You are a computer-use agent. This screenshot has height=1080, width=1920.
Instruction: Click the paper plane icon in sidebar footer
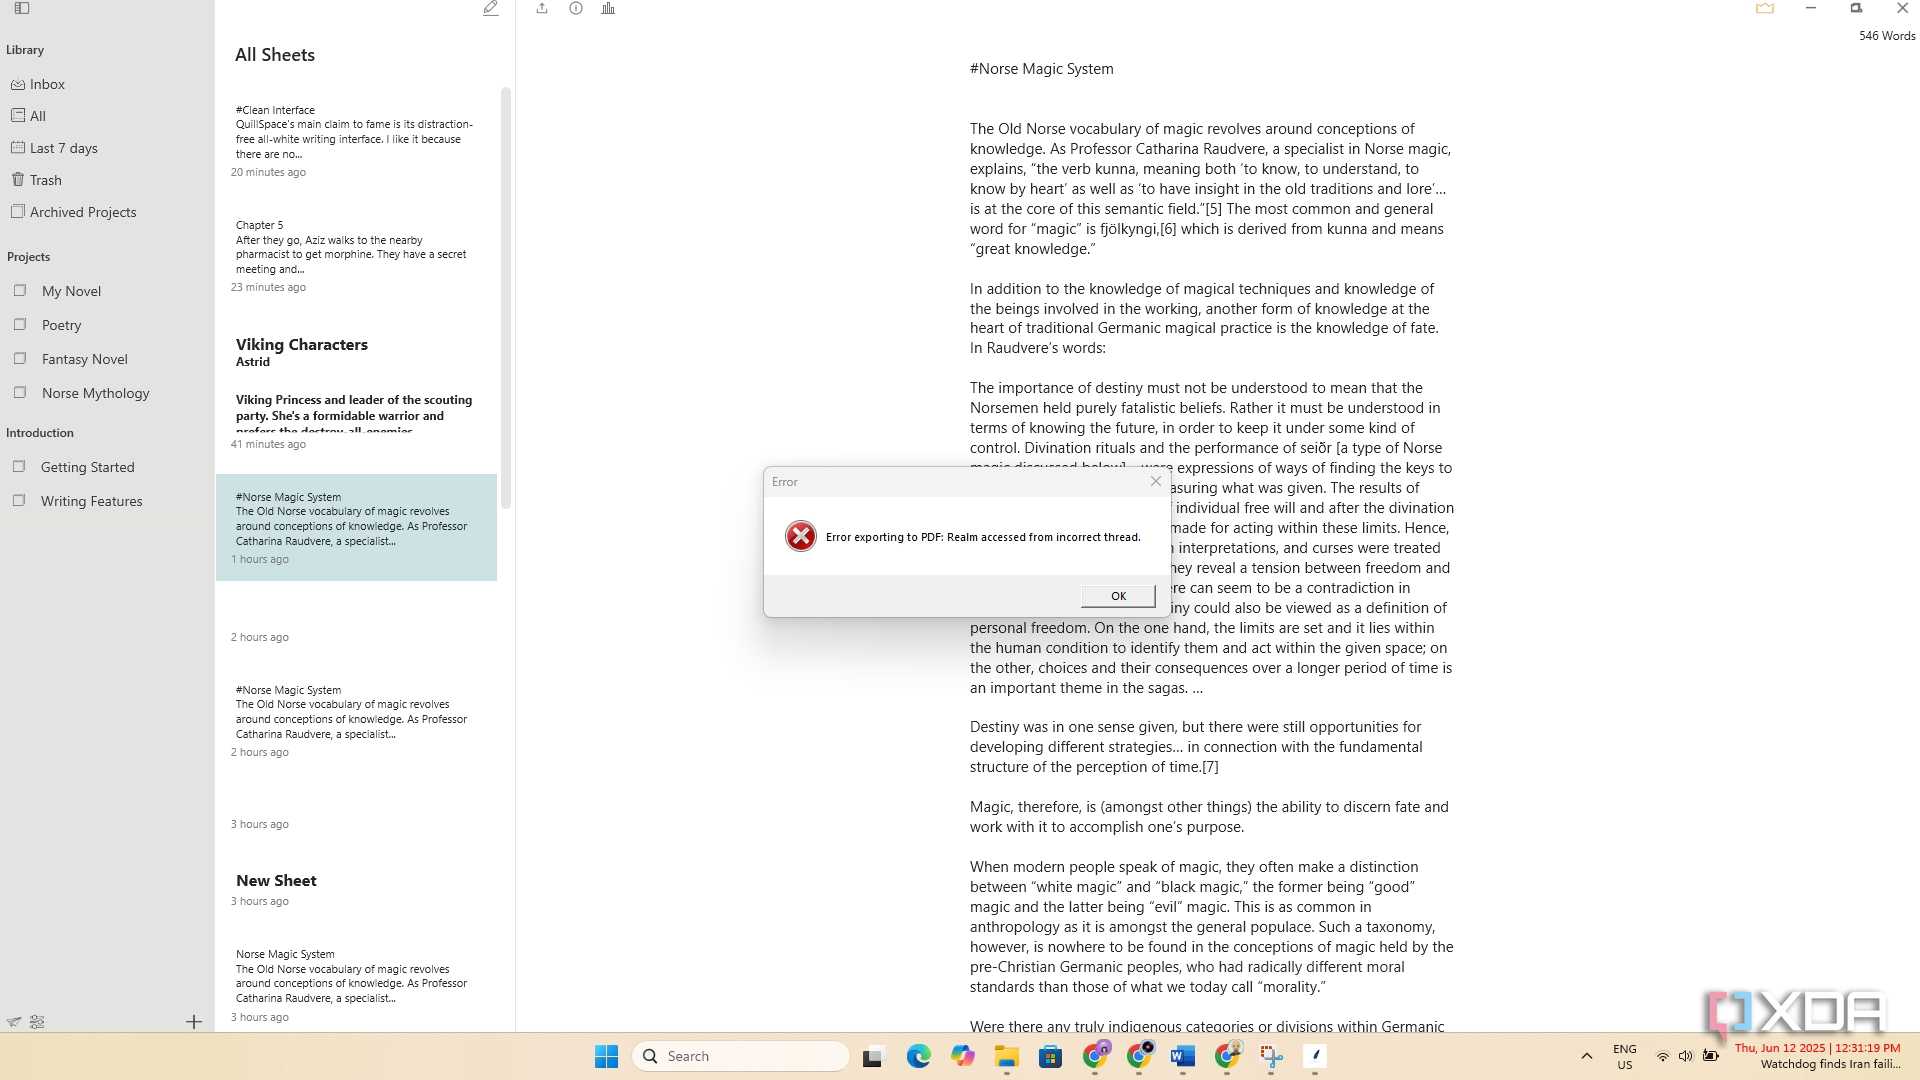click(14, 1022)
